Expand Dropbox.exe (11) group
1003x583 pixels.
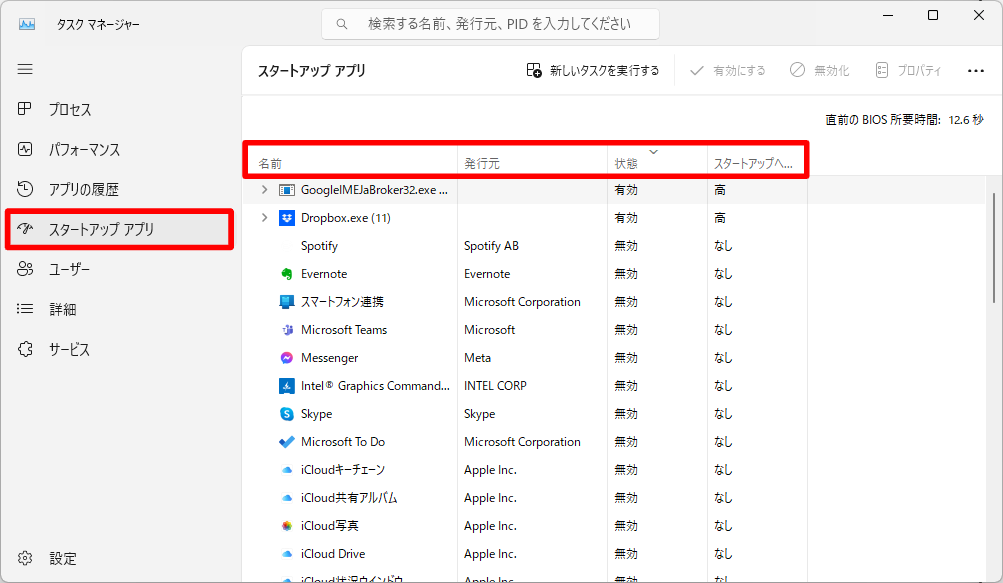[x=264, y=218]
